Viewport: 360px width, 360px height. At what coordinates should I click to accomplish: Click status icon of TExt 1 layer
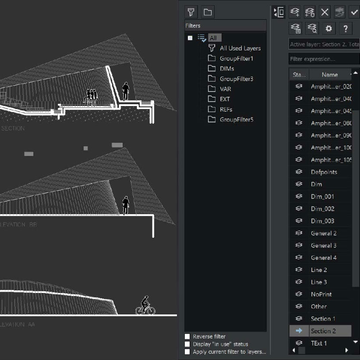coord(299,343)
